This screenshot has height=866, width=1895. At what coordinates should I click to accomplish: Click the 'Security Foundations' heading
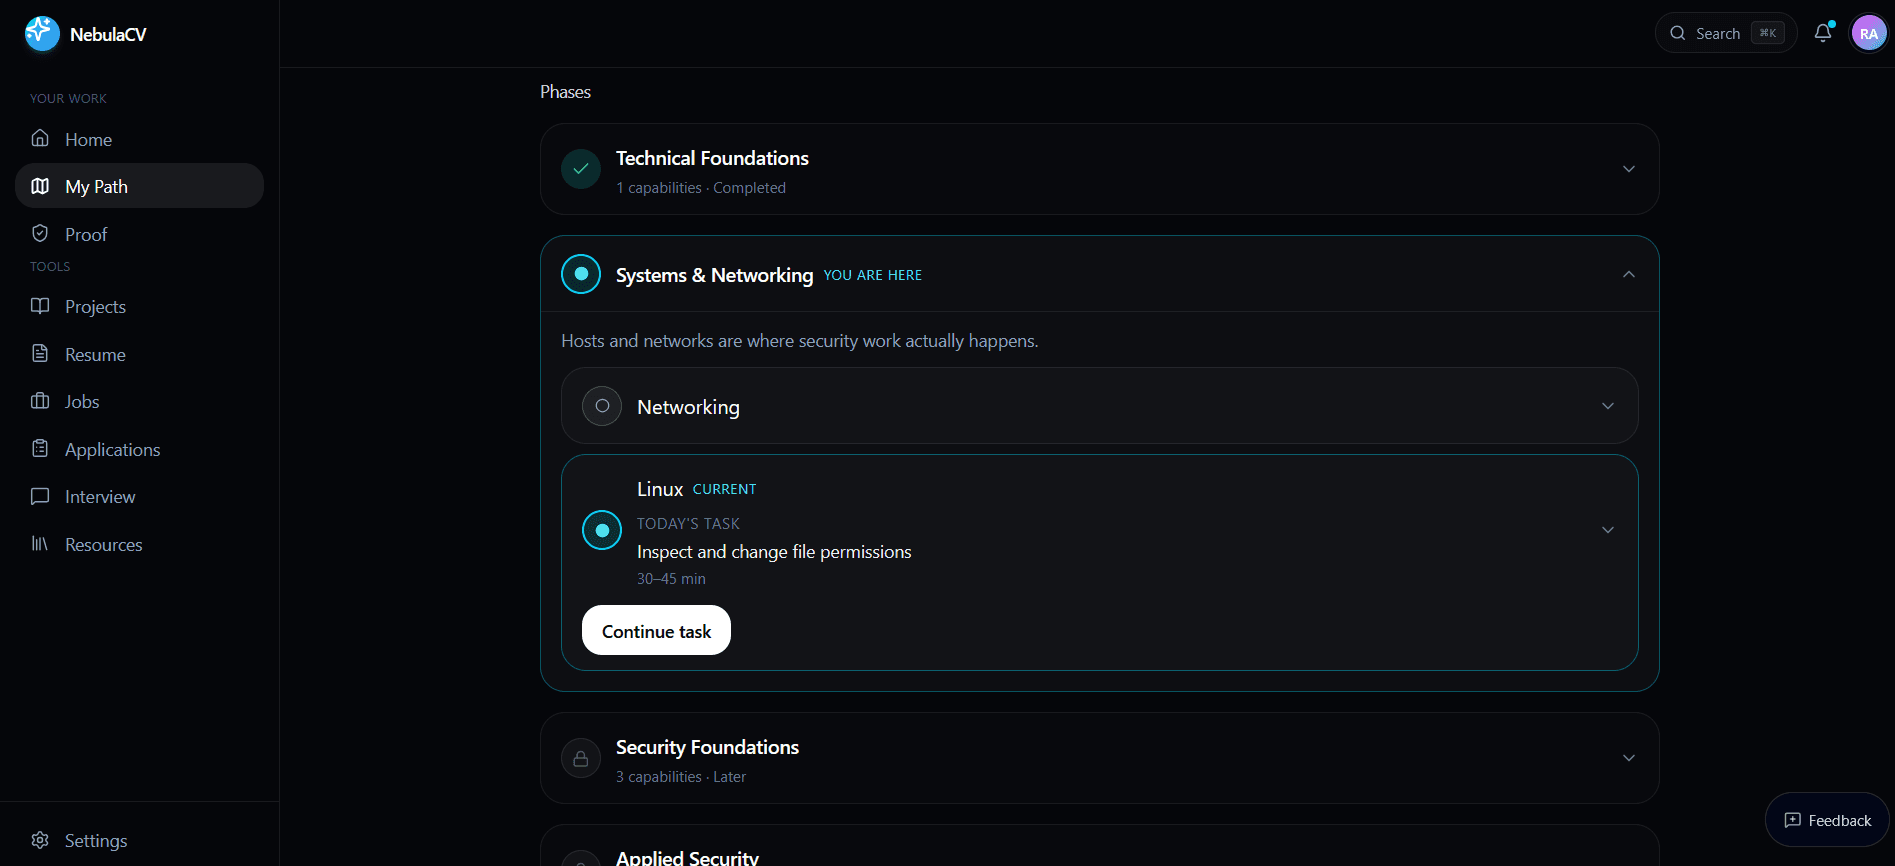[707, 747]
